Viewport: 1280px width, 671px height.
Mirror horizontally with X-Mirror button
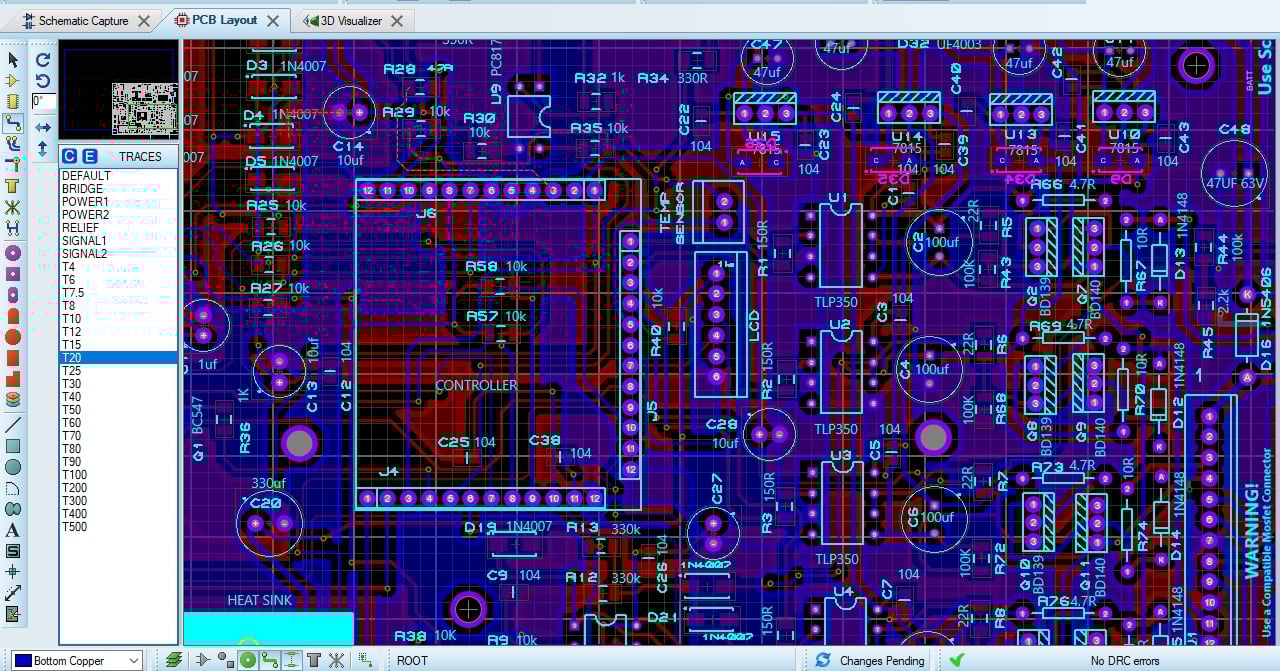(43, 127)
